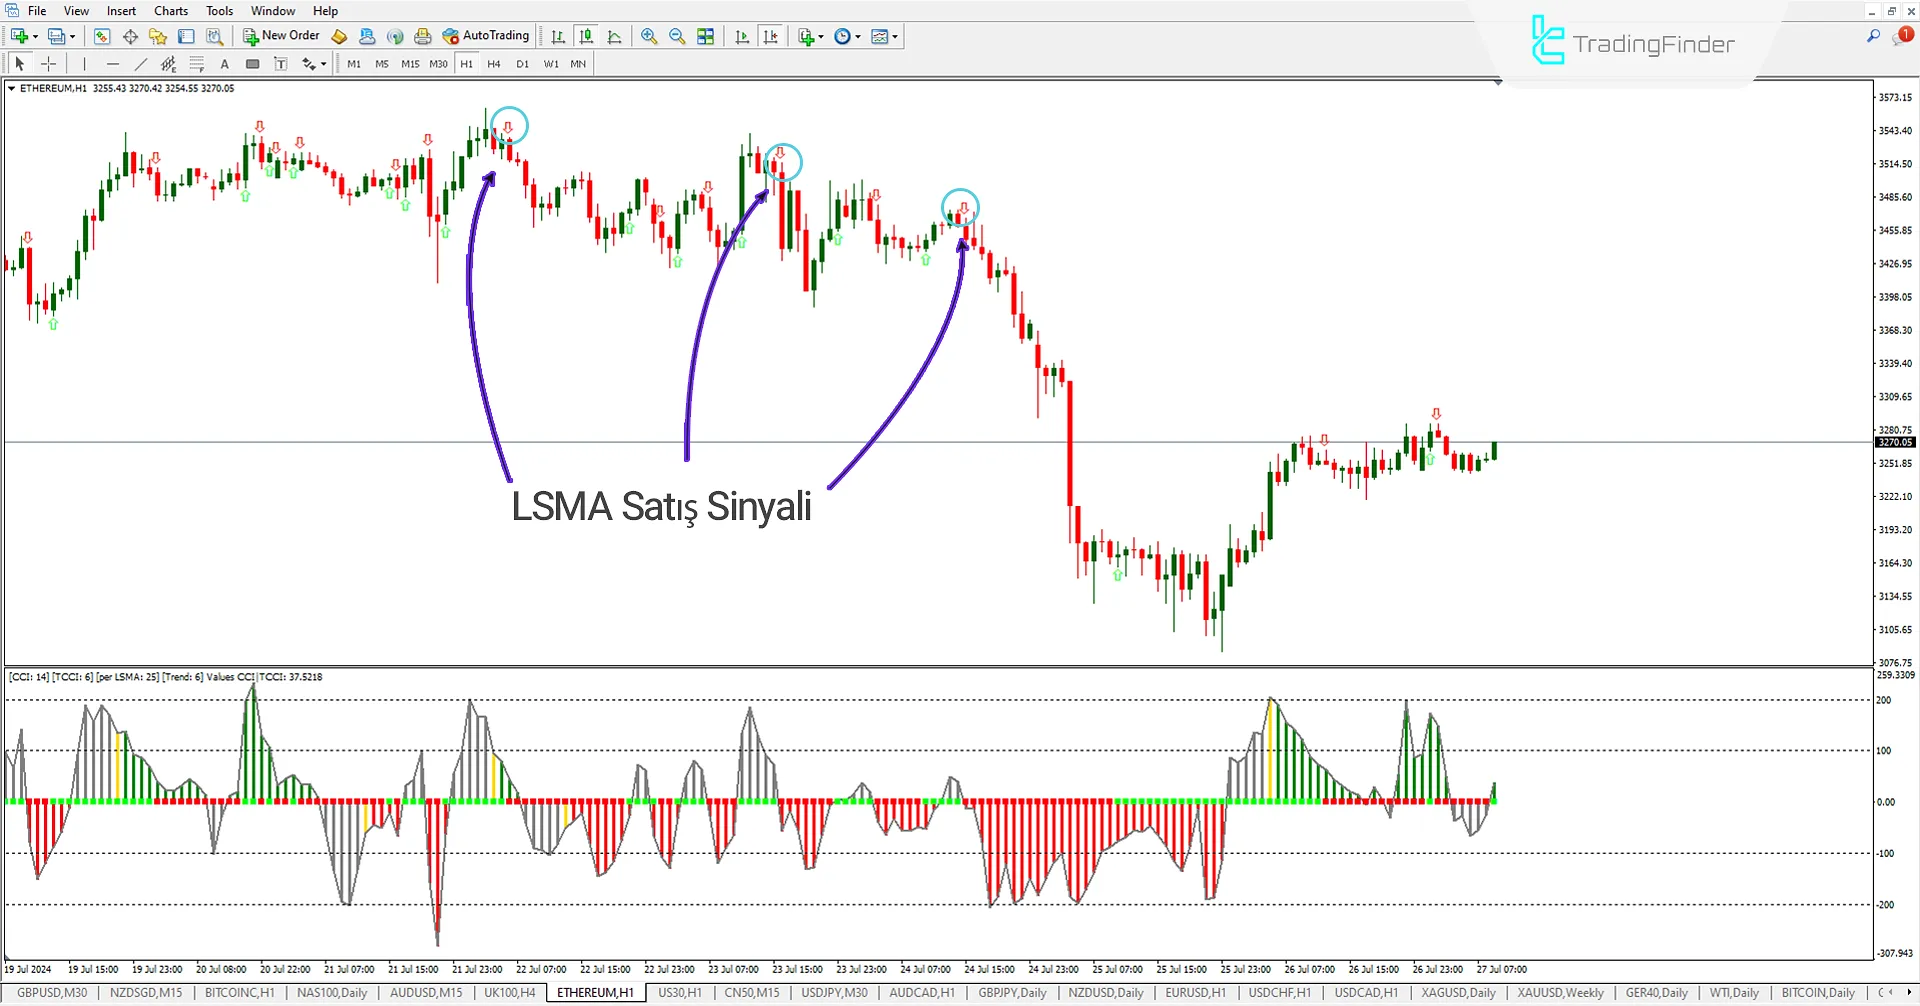
Task: Click the H4 timeframe selector
Action: point(493,63)
